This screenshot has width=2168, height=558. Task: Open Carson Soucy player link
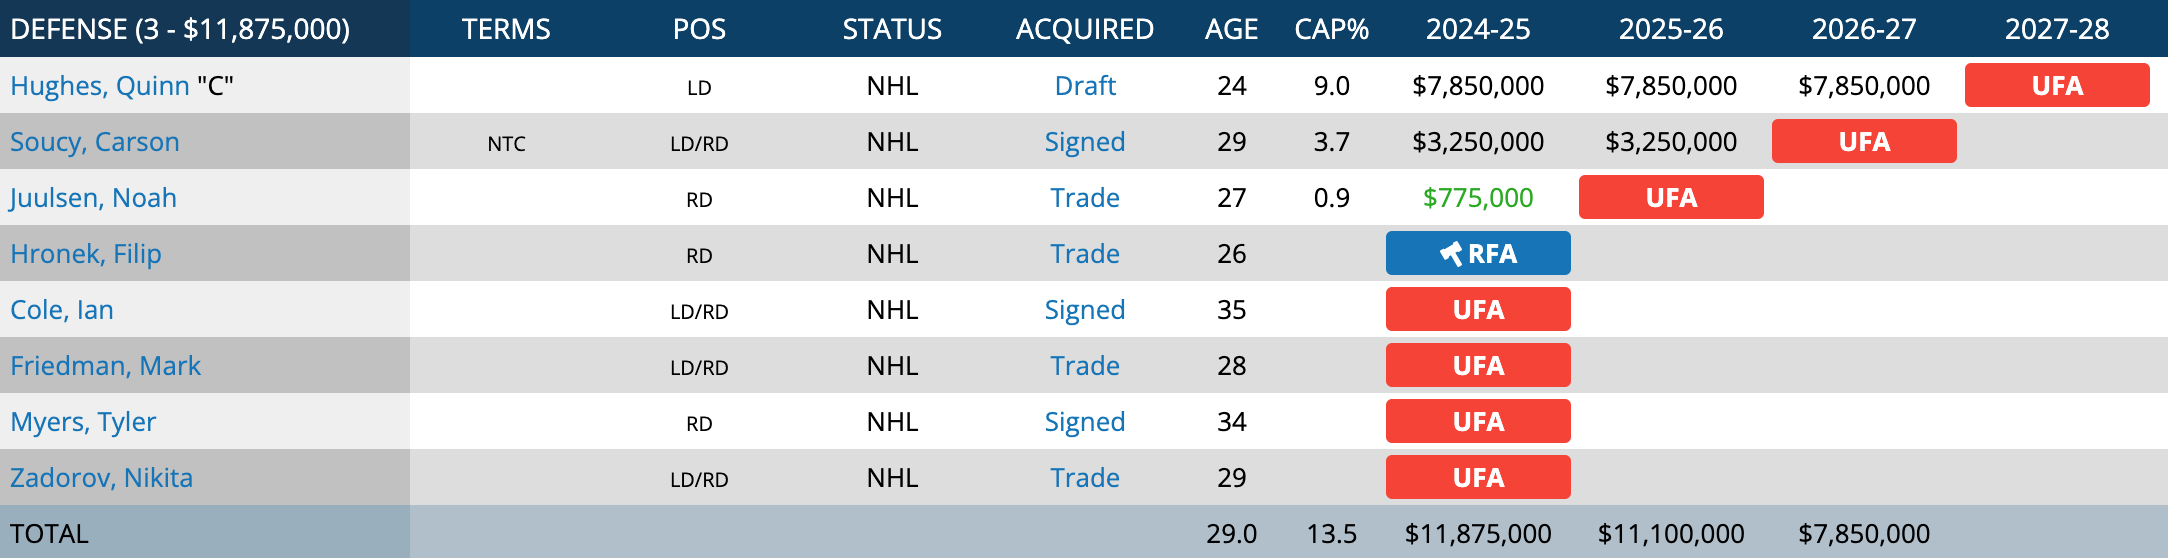coord(95,142)
